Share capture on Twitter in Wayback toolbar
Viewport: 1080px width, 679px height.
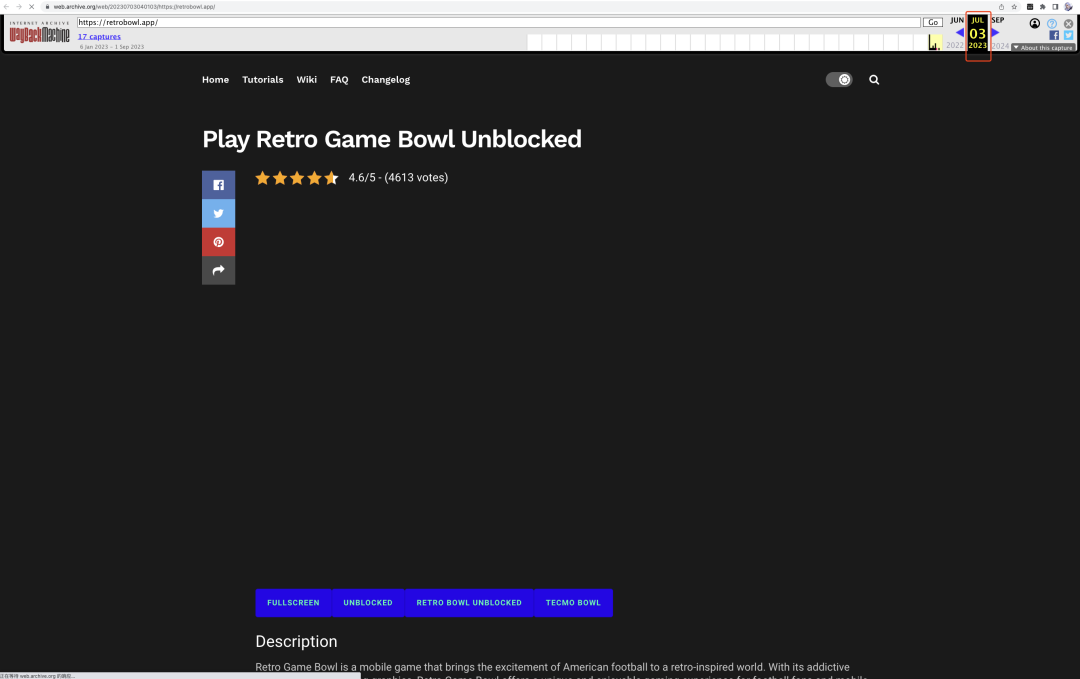[x=1068, y=35]
